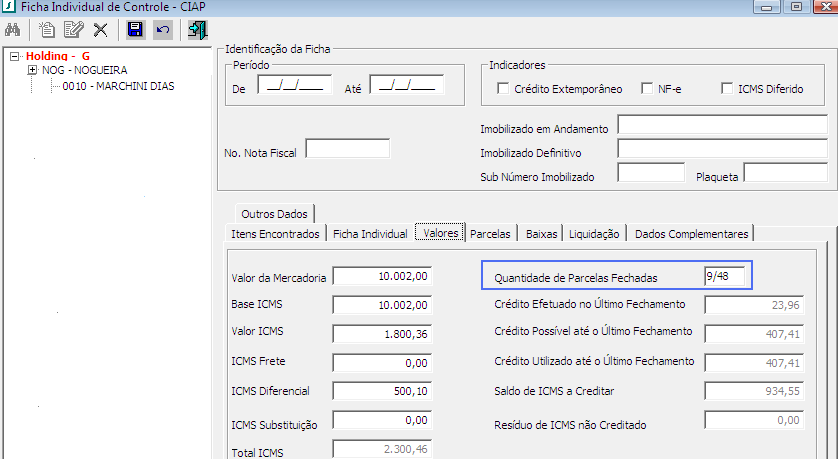The image size is (838, 459).
Task: Click the new record document icon
Action: (46, 30)
